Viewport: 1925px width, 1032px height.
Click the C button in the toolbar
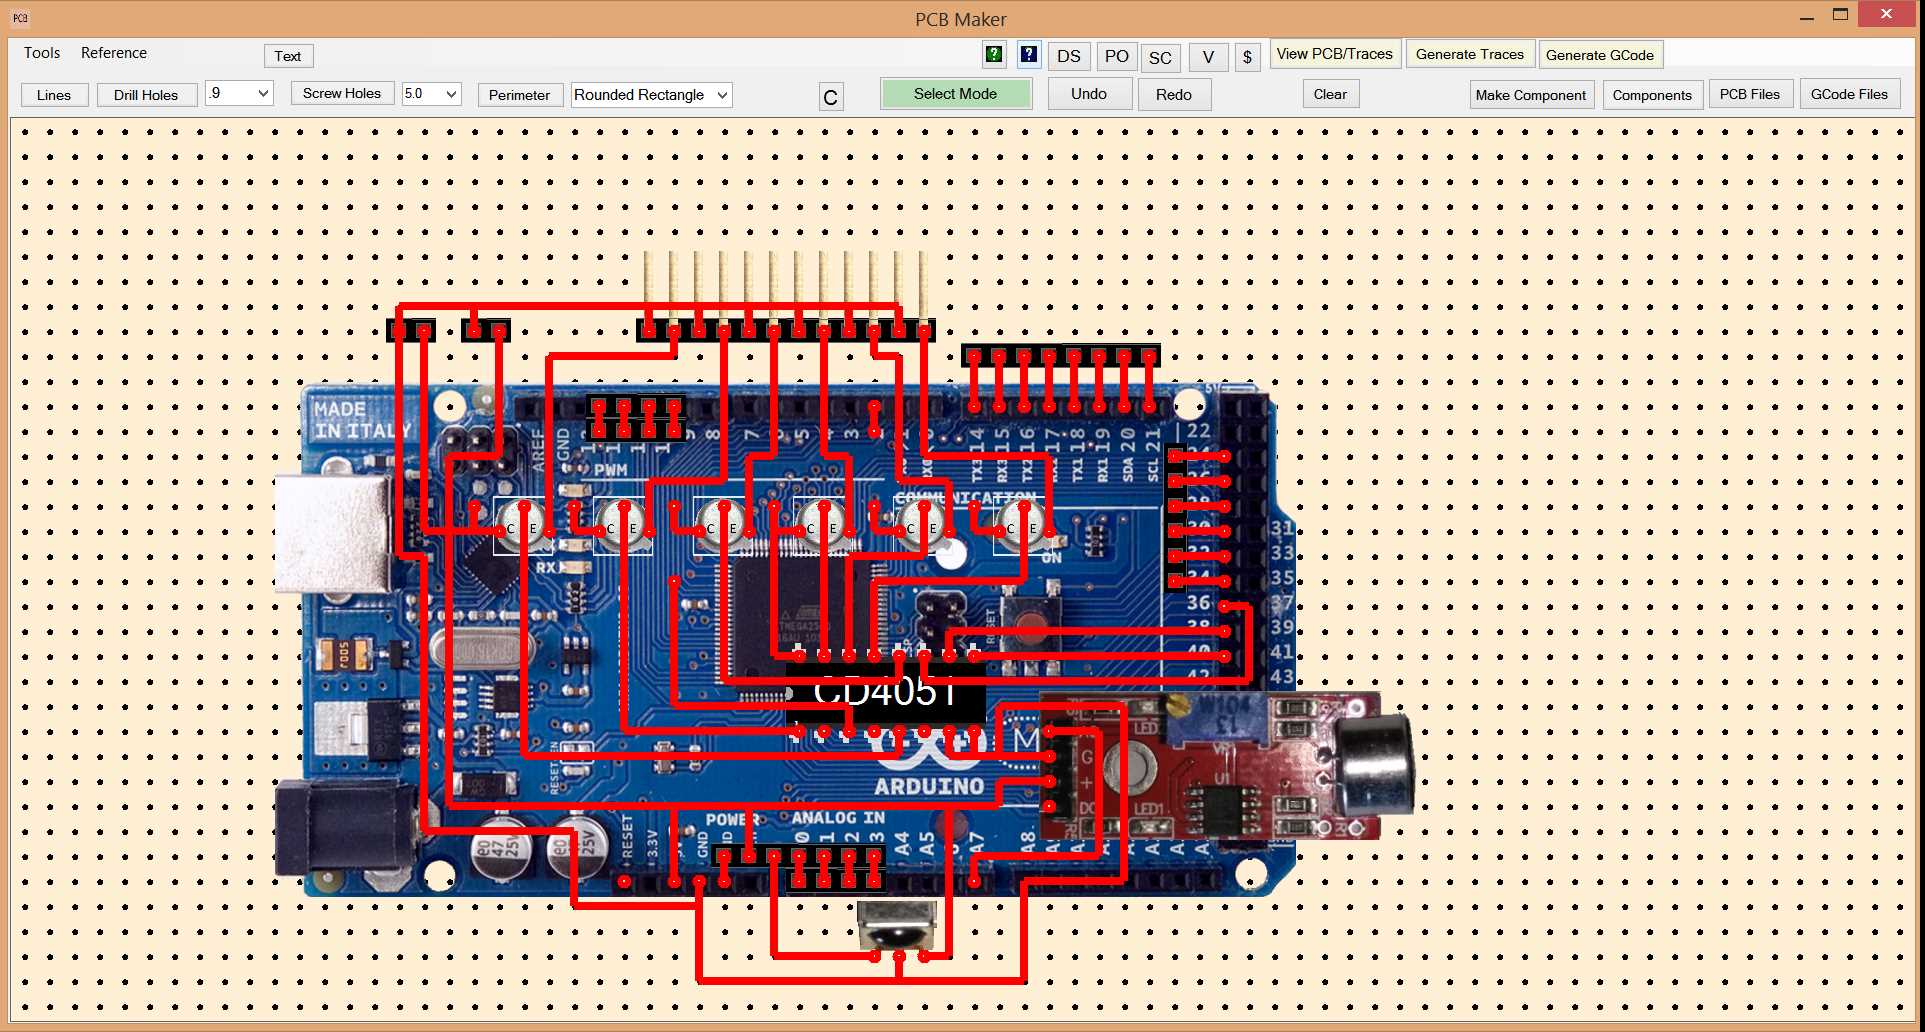(x=831, y=97)
